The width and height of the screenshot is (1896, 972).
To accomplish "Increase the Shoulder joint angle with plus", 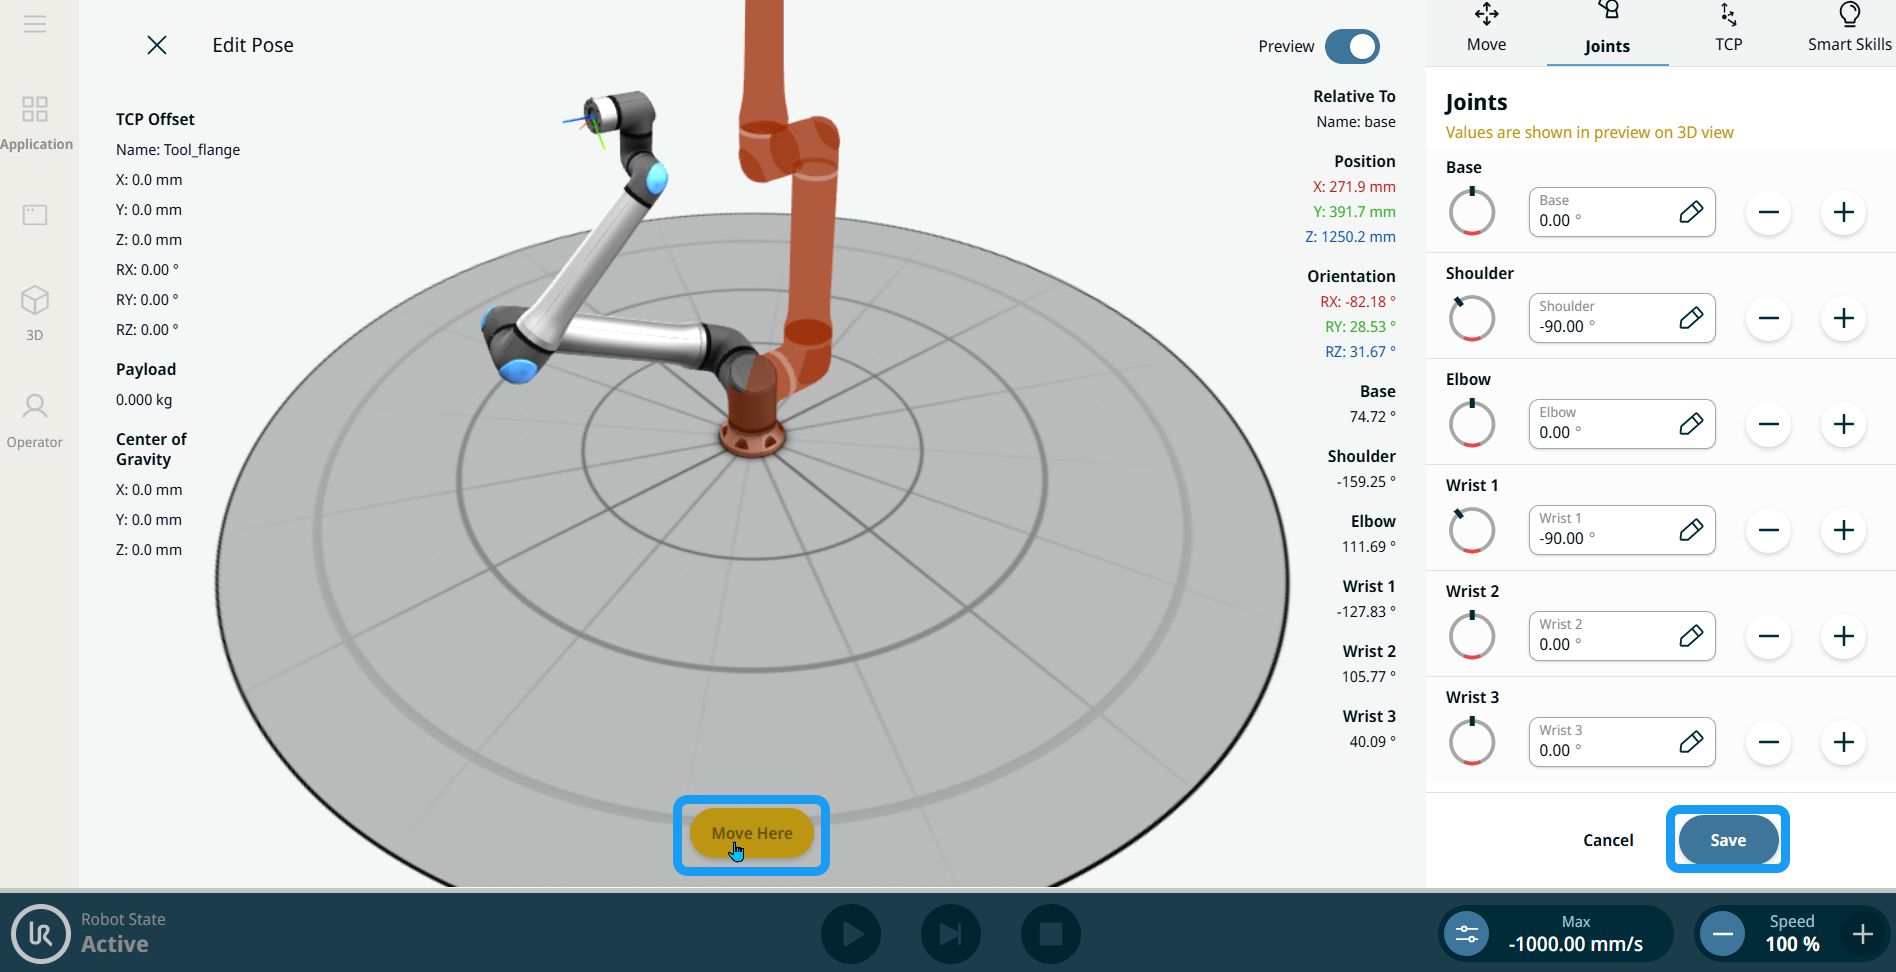I will 1843,318.
